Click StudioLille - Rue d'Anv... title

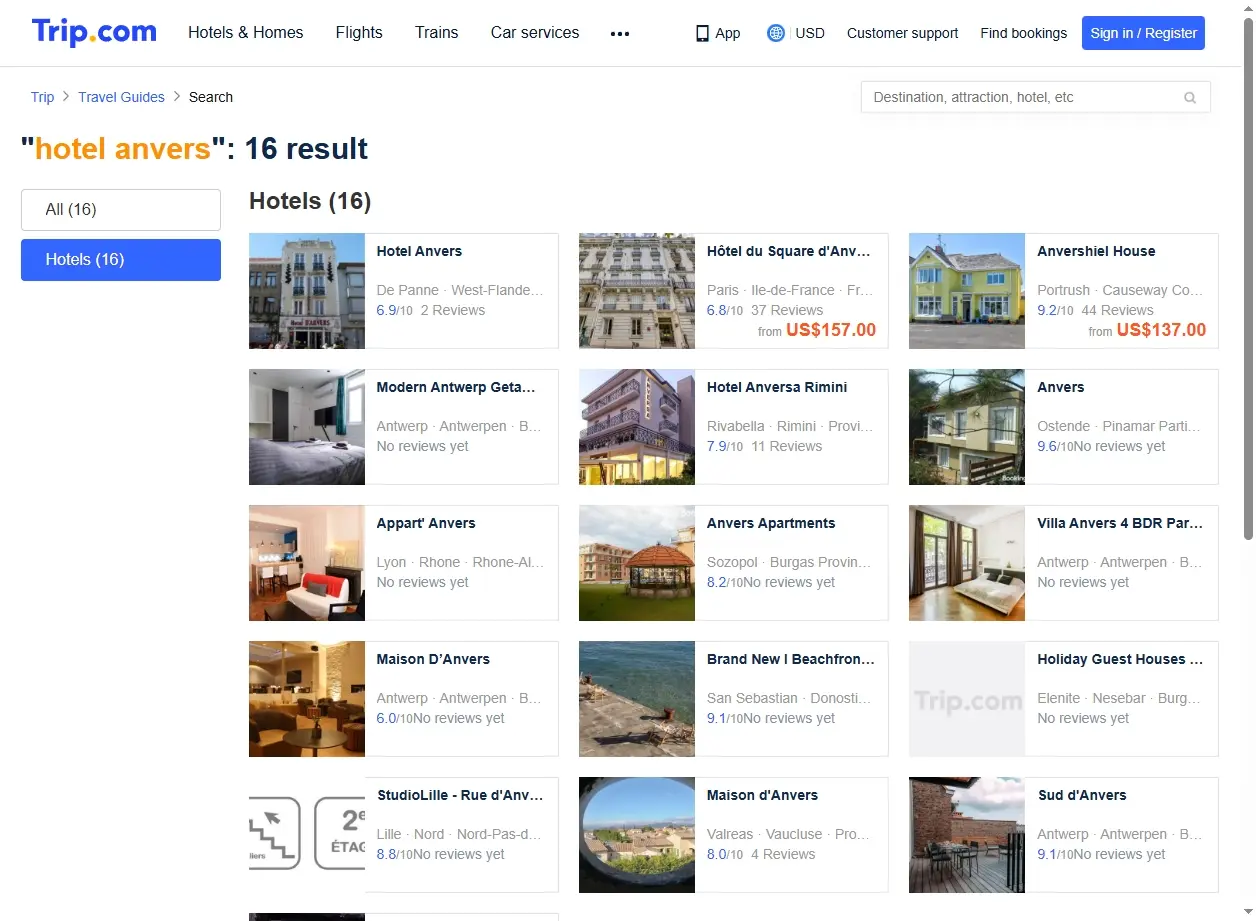[x=460, y=796]
